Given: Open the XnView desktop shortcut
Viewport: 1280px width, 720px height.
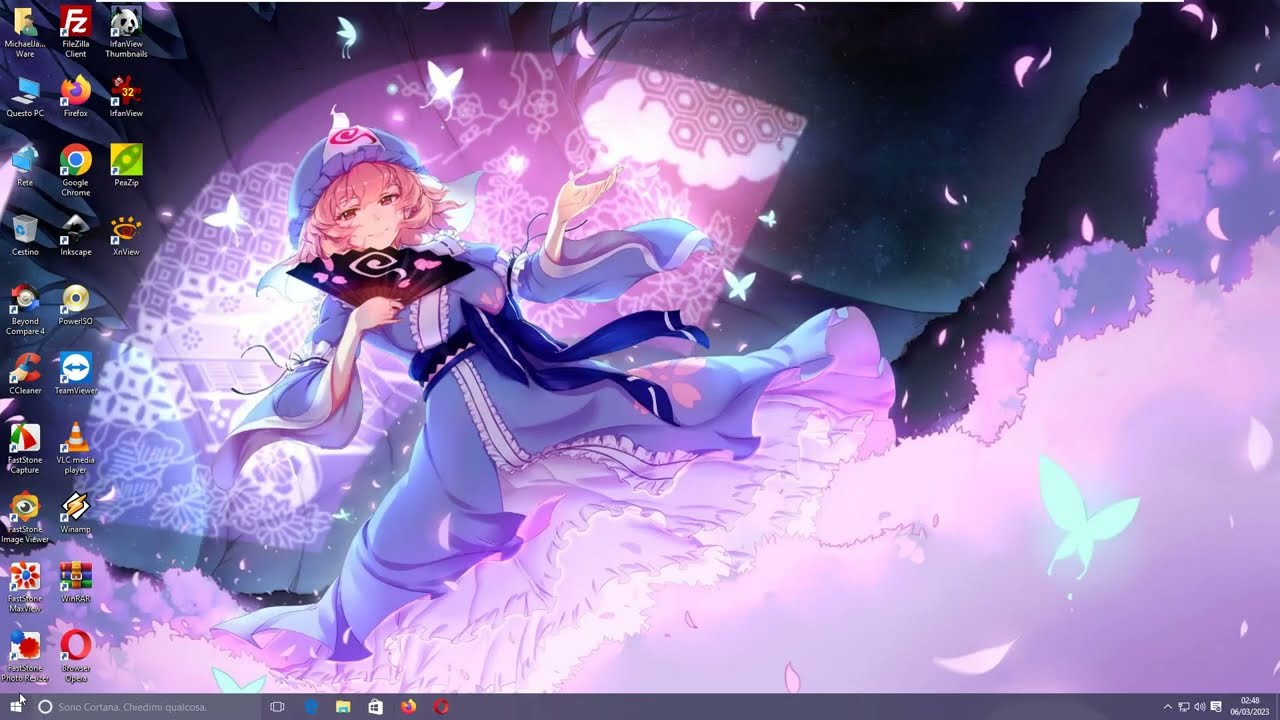Looking at the screenshot, I should (x=126, y=235).
